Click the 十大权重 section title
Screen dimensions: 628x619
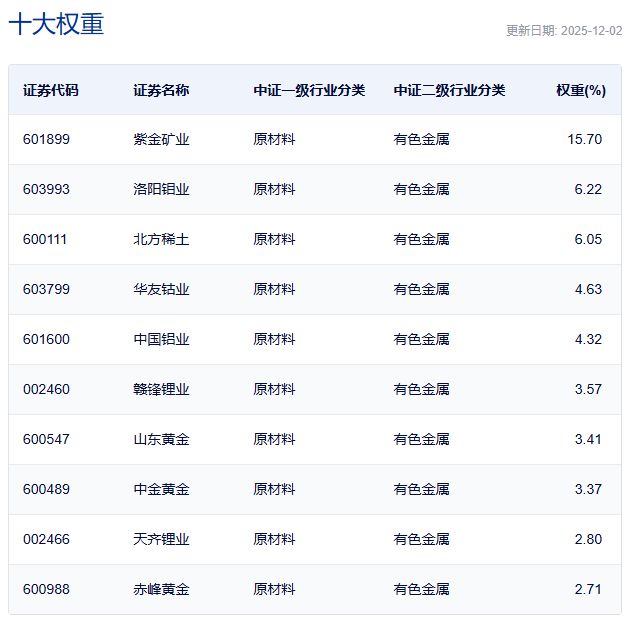pos(56,25)
